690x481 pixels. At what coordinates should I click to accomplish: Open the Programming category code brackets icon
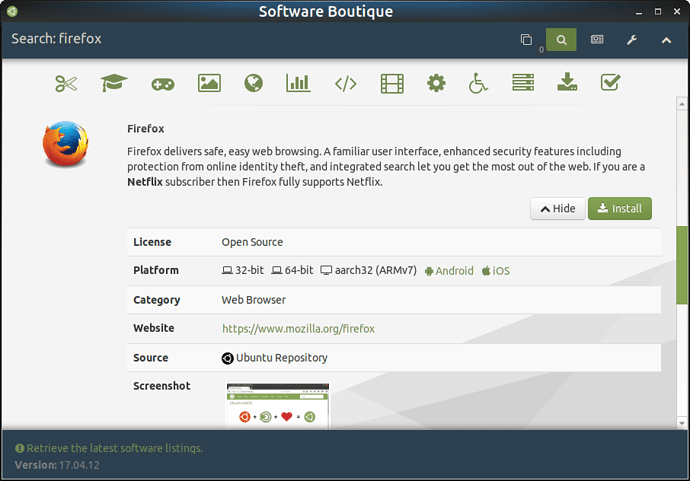click(x=345, y=83)
